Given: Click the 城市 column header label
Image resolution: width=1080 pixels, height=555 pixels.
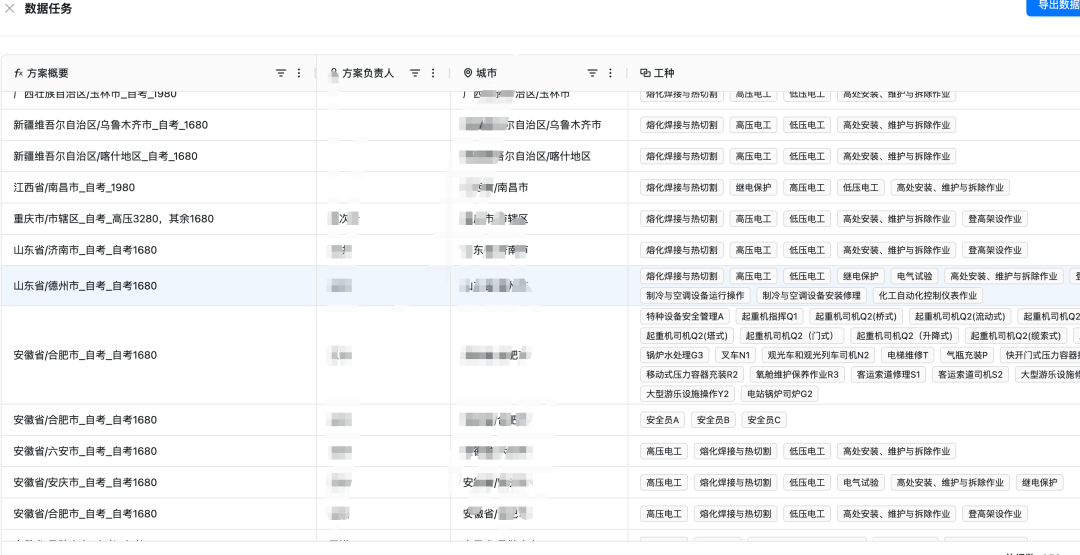Looking at the screenshot, I should [x=486, y=73].
